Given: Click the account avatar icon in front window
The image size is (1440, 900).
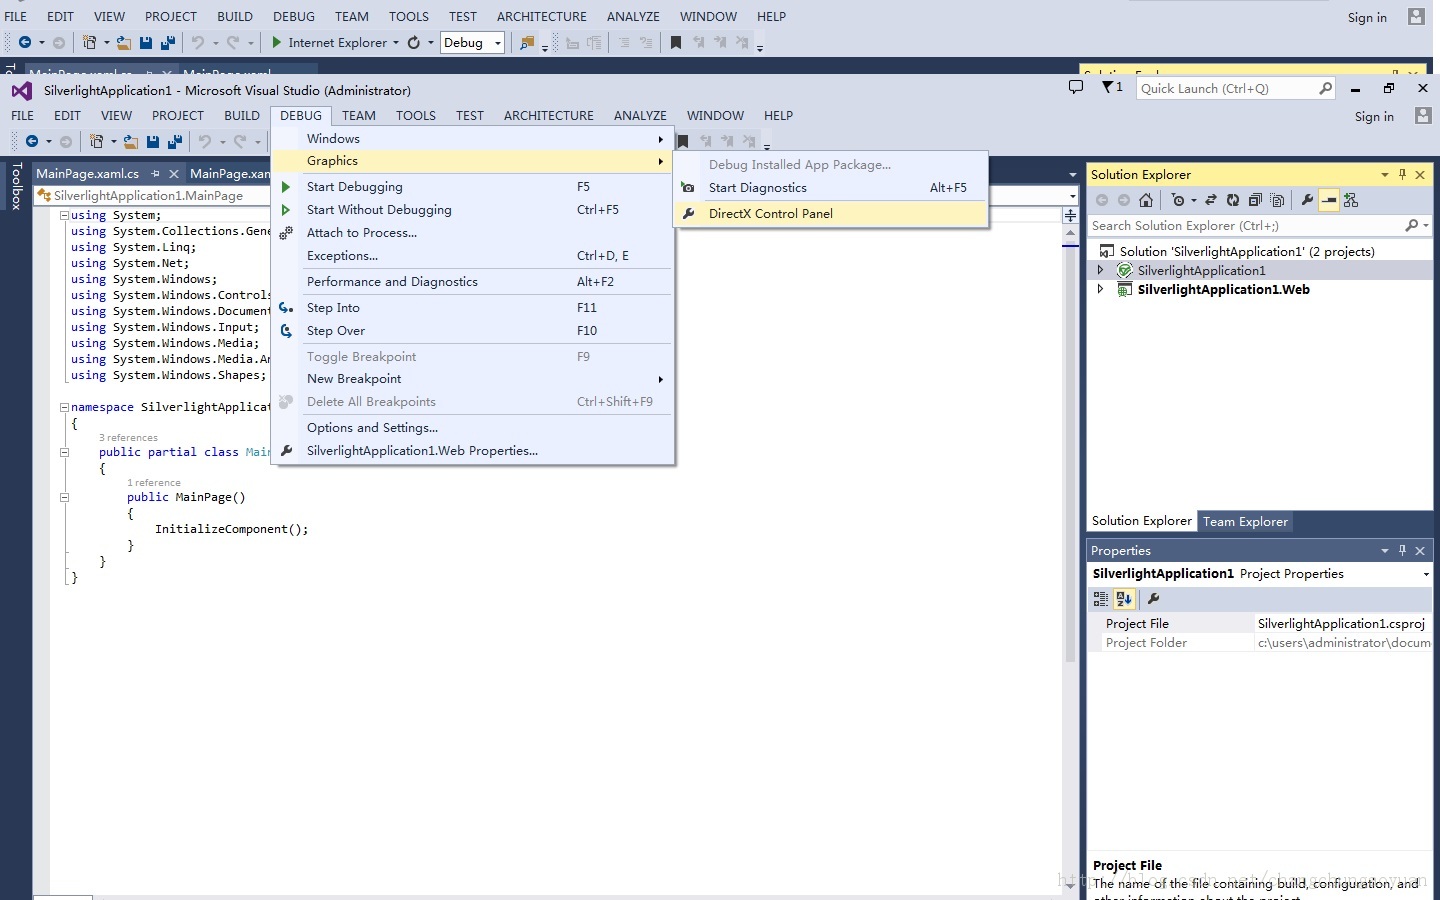Looking at the screenshot, I should coord(1423,116).
